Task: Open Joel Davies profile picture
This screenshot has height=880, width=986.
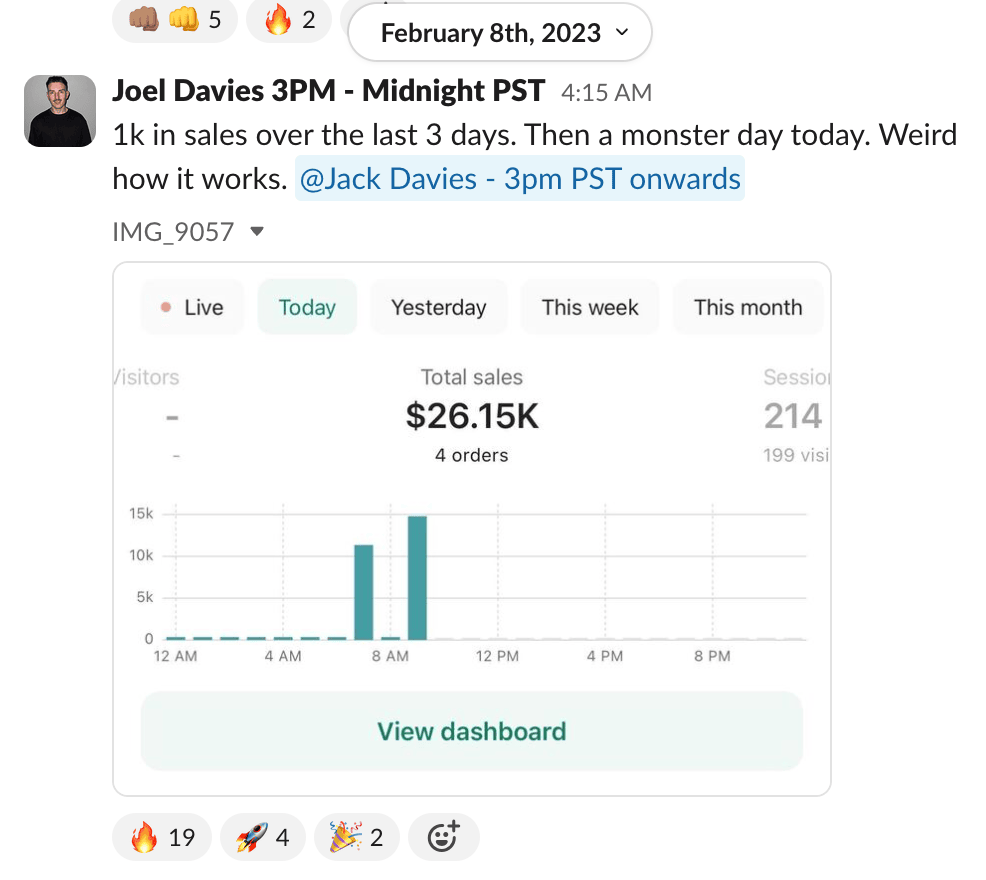Action: [x=60, y=110]
